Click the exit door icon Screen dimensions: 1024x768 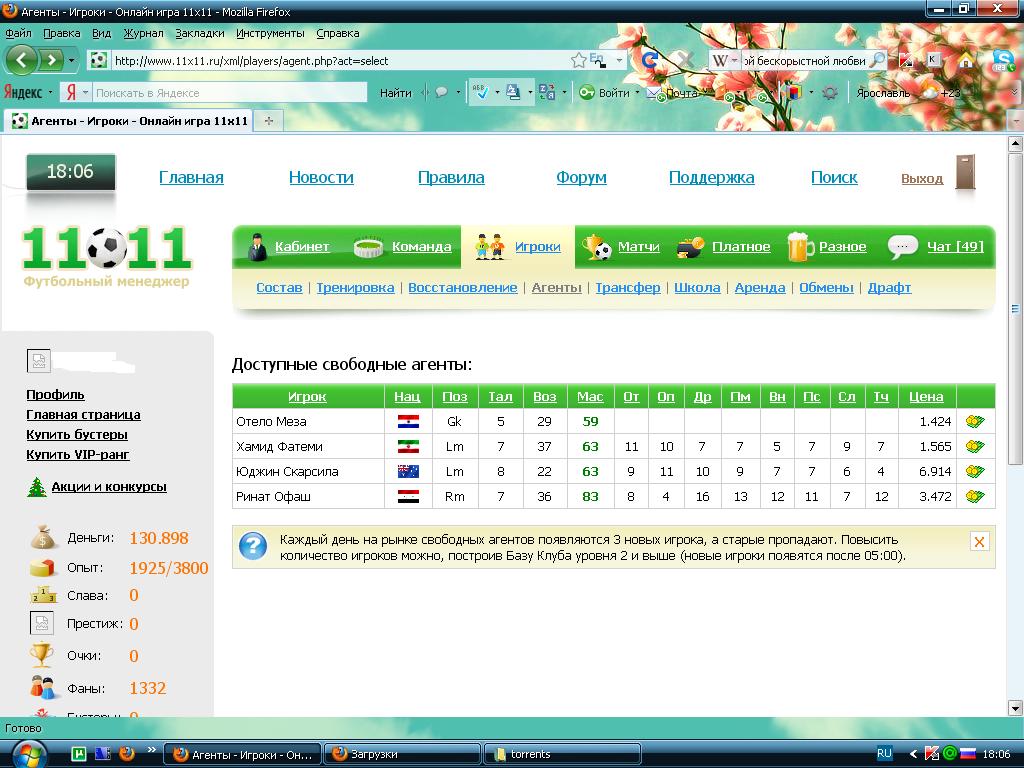coord(964,173)
